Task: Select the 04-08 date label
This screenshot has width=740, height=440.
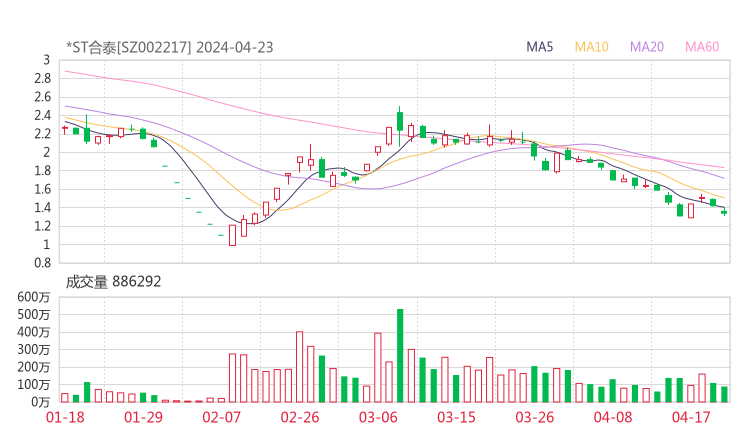Action: click(x=613, y=417)
